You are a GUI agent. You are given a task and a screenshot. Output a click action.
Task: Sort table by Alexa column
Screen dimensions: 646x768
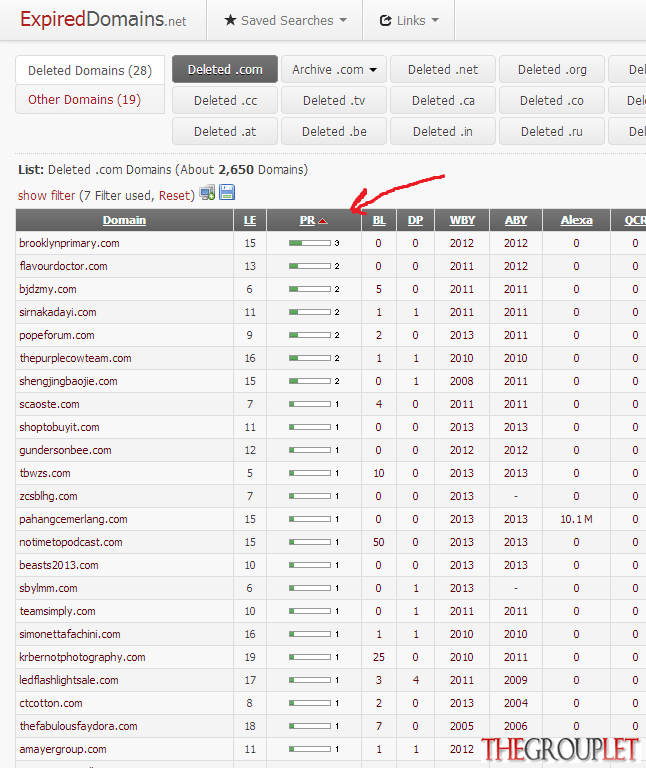click(576, 220)
